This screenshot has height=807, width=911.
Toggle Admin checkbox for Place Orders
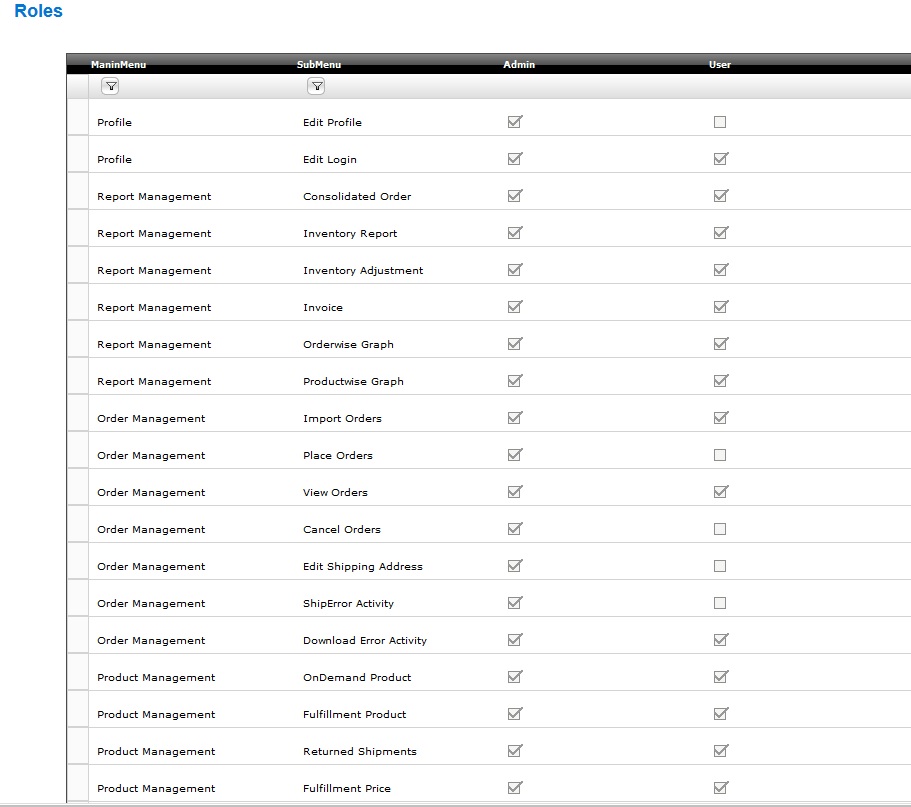click(515, 455)
